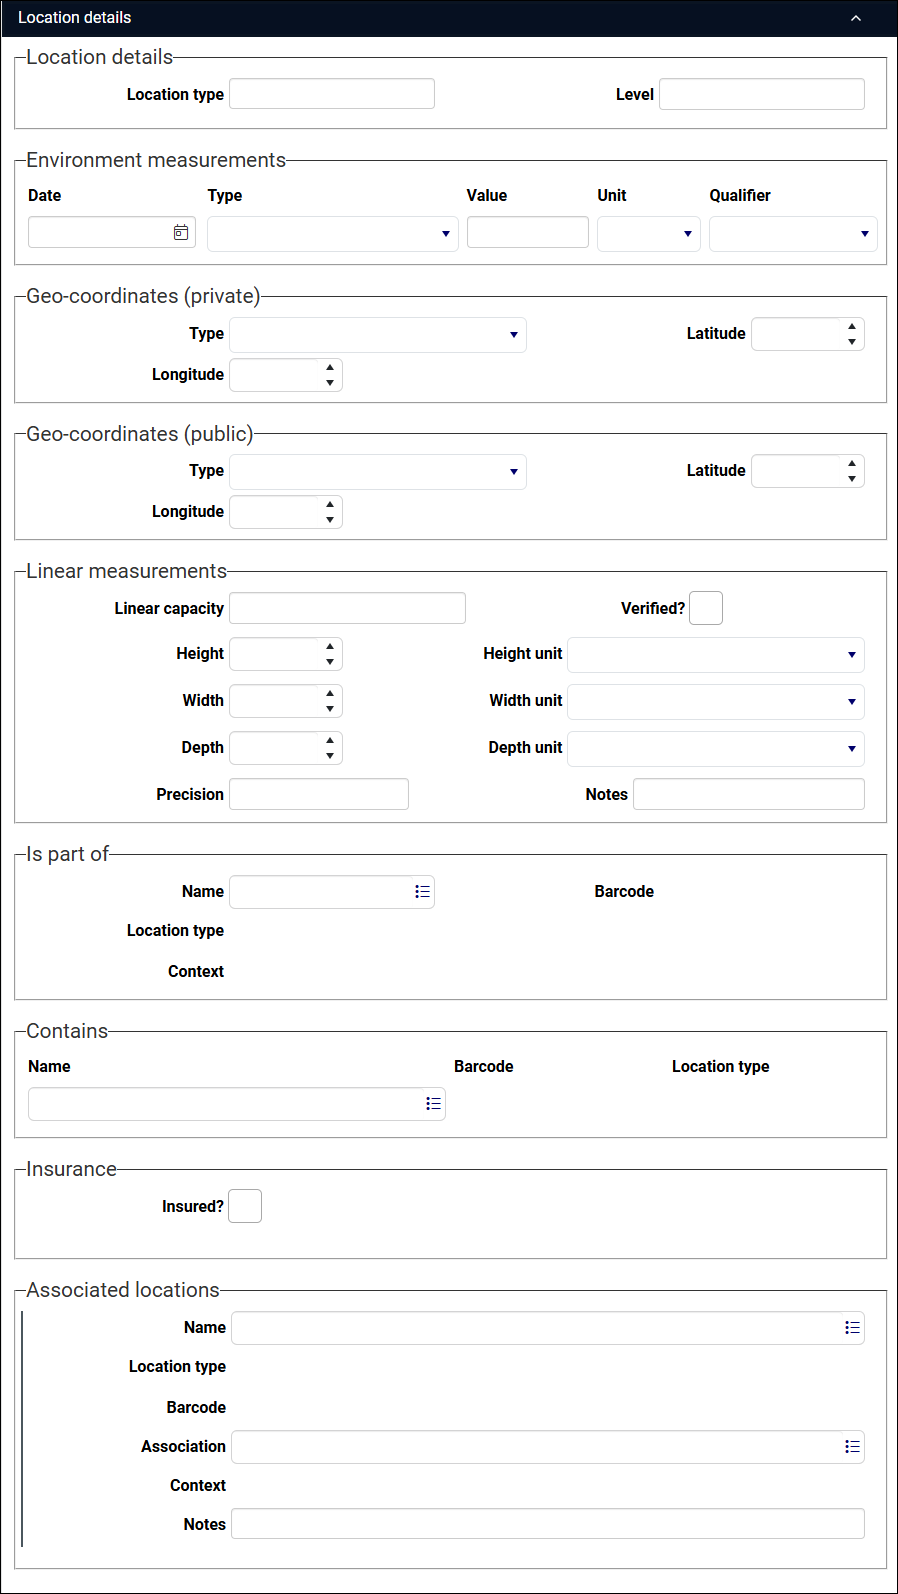Image resolution: width=898 pixels, height=1594 pixels.
Task: Expand the Qualifier dropdown
Action: pos(794,234)
